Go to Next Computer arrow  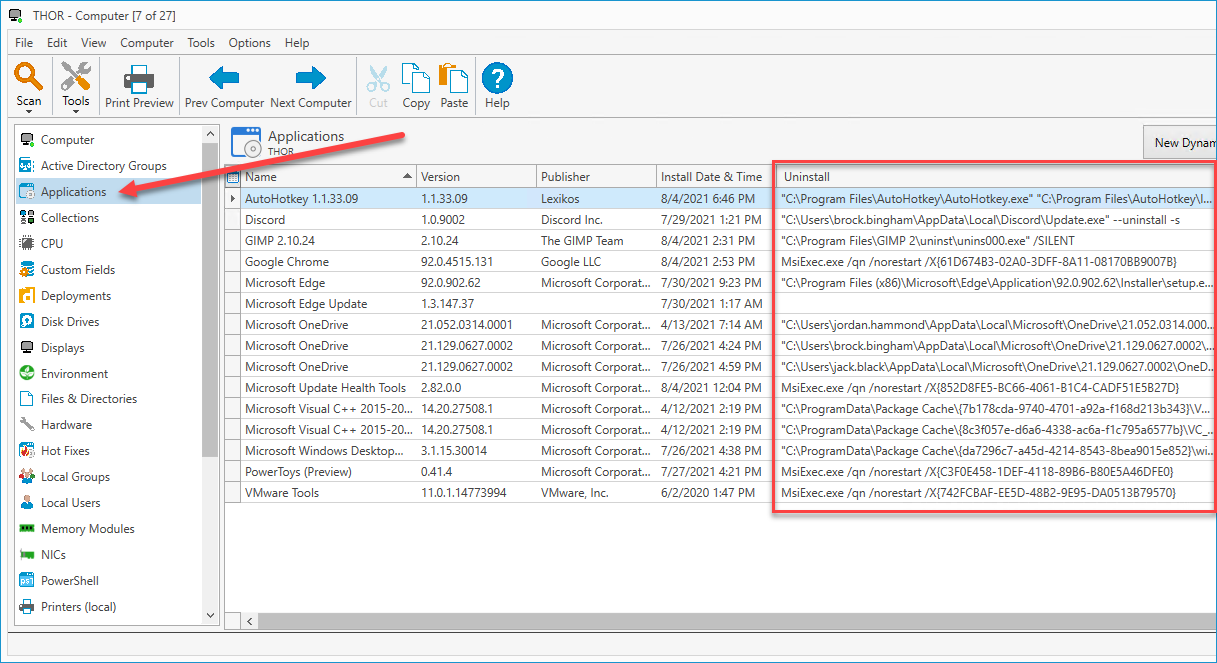click(x=311, y=78)
